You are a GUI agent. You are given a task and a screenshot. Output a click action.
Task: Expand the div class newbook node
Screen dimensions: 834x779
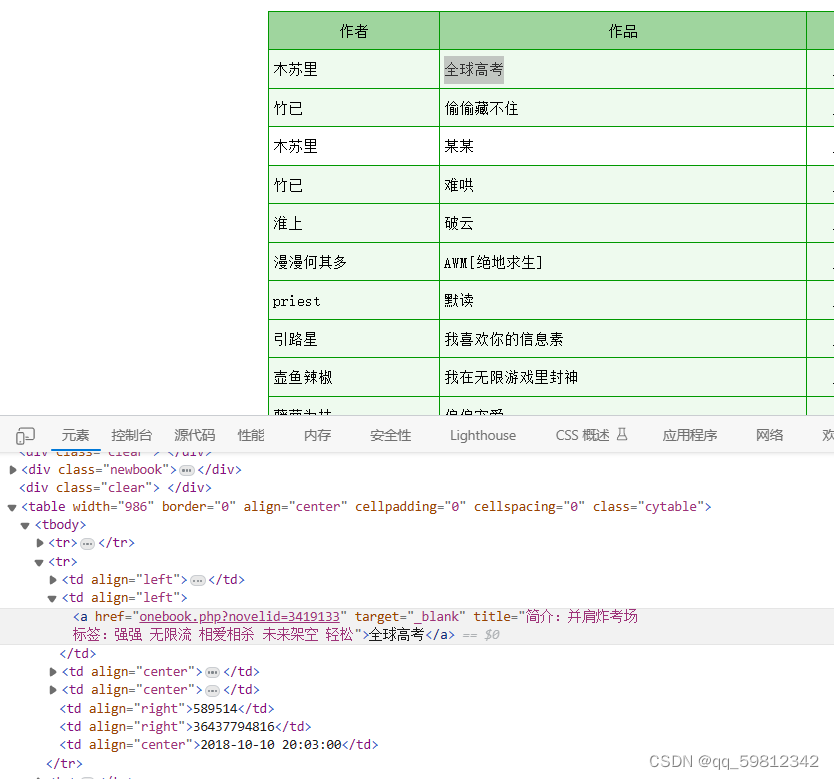tap(13, 470)
